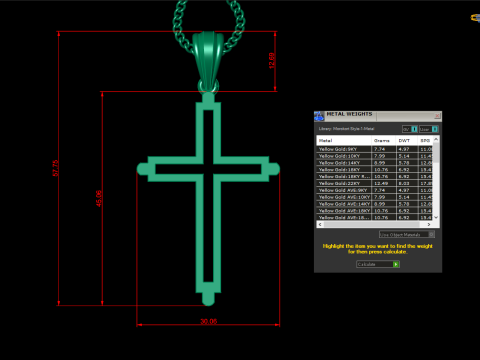Click the Library Member Style Metal label
The width and height of the screenshot is (480, 360).
346,129
